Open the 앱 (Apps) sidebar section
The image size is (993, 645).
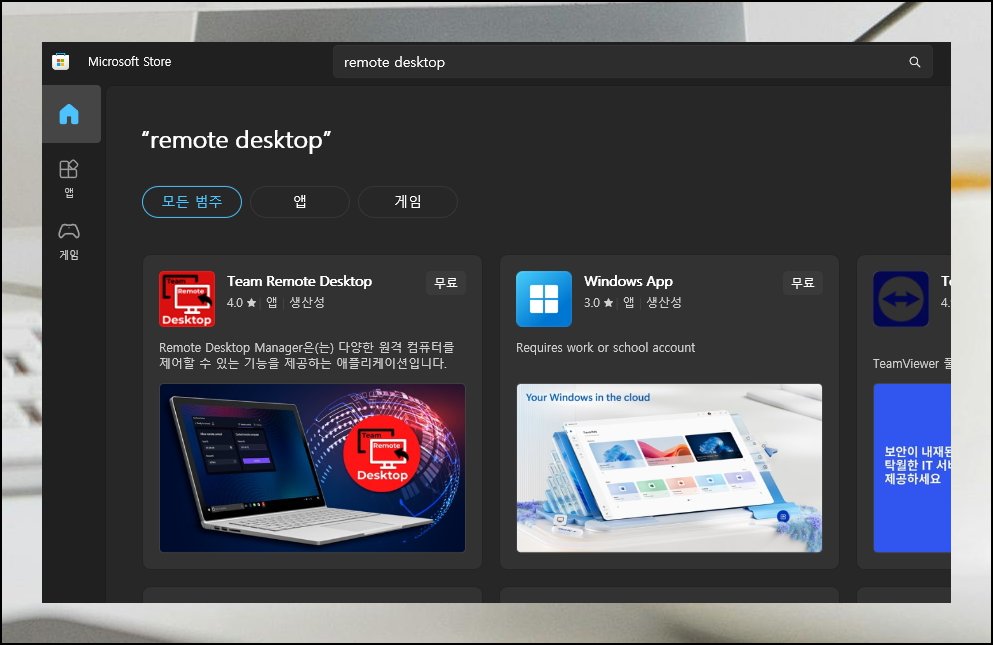click(x=69, y=179)
